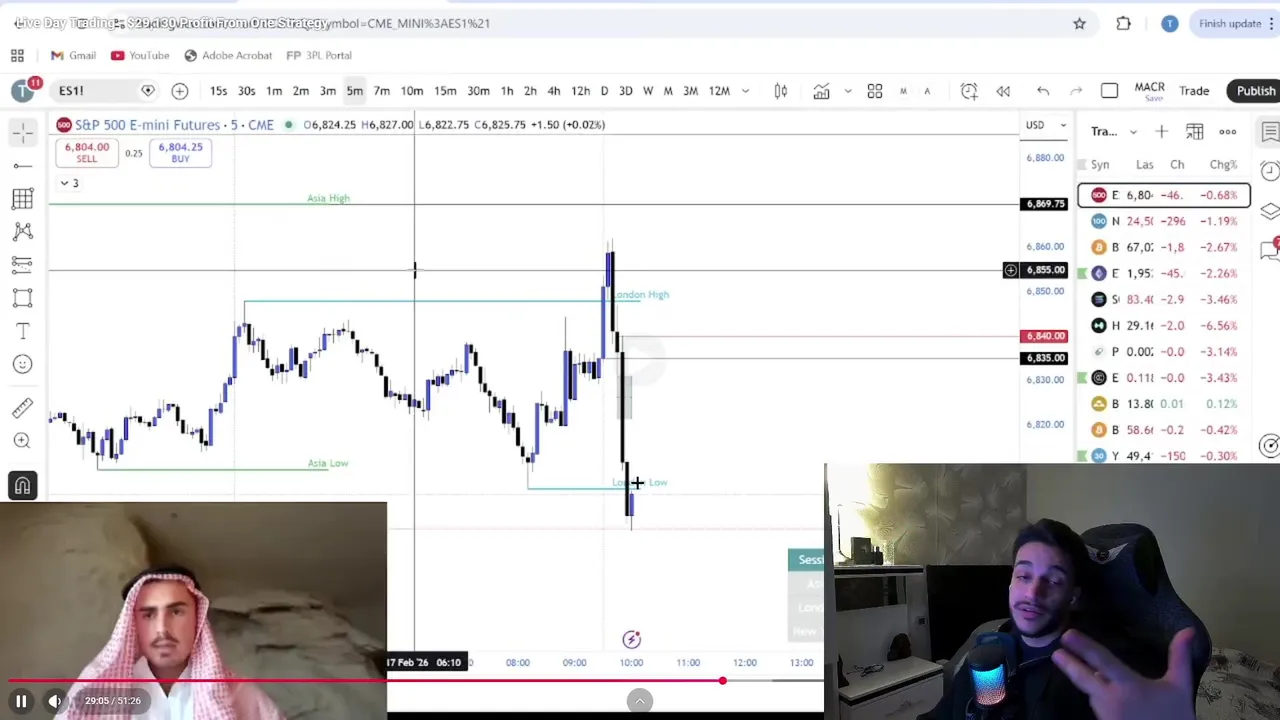Click the 6,804.00 SELL button
1280x720 pixels.
pyautogui.click(x=87, y=152)
